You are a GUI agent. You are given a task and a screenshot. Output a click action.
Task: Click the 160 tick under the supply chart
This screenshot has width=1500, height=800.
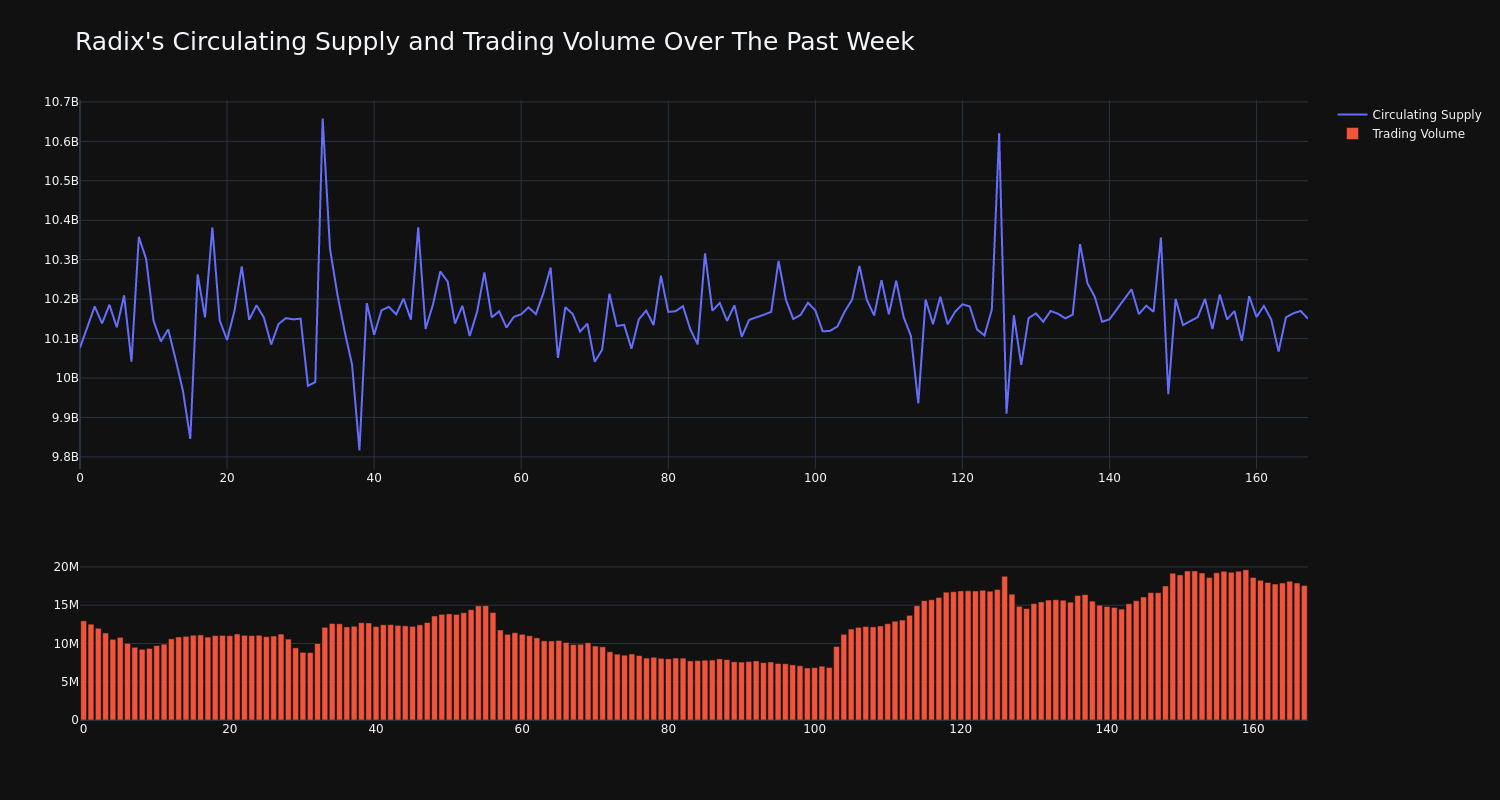coord(1256,478)
